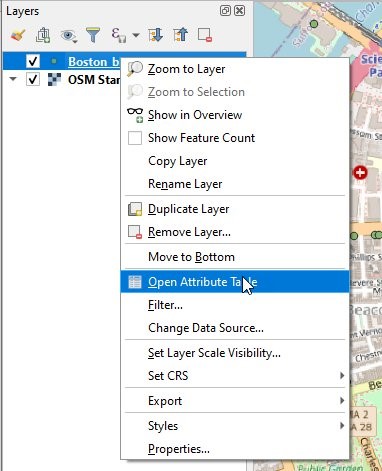Image resolution: width=382 pixels, height=471 pixels.
Task: Expand the Set CRS submenu arrow
Action: coord(342,376)
